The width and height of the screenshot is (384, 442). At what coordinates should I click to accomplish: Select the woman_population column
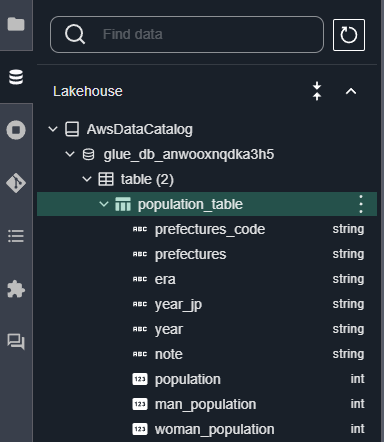tap(214, 429)
